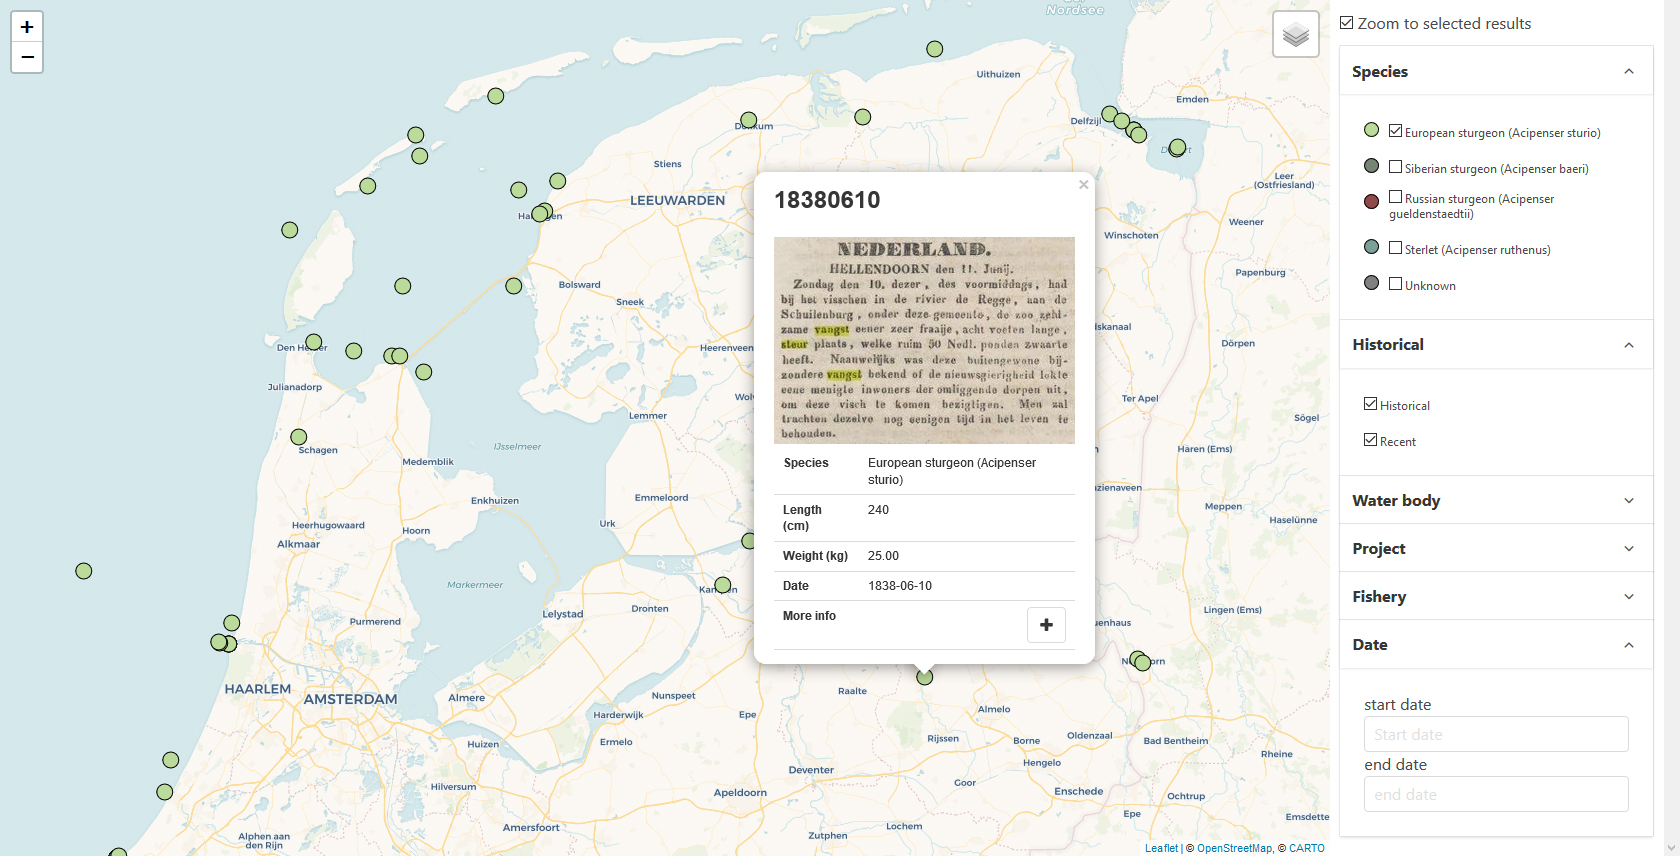
Task: Click the map zoom in plus button
Action: (x=27, y=27)
